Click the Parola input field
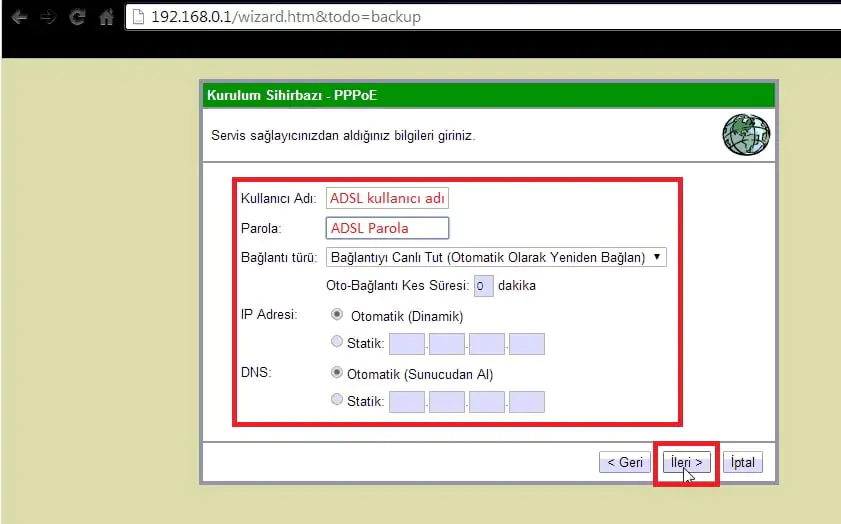 coord(387,228)
